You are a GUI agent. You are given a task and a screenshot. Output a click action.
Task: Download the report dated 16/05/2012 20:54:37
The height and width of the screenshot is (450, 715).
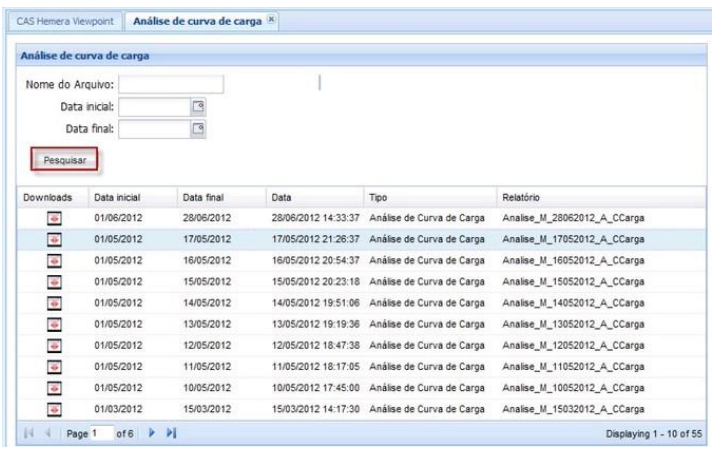[54, 259]
